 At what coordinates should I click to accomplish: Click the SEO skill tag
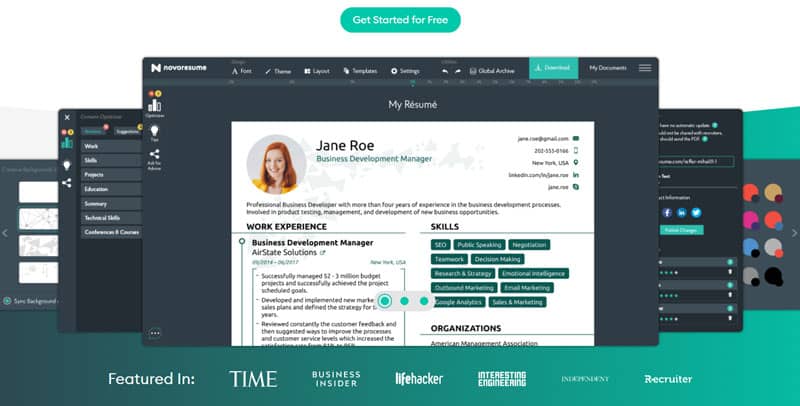440,245
